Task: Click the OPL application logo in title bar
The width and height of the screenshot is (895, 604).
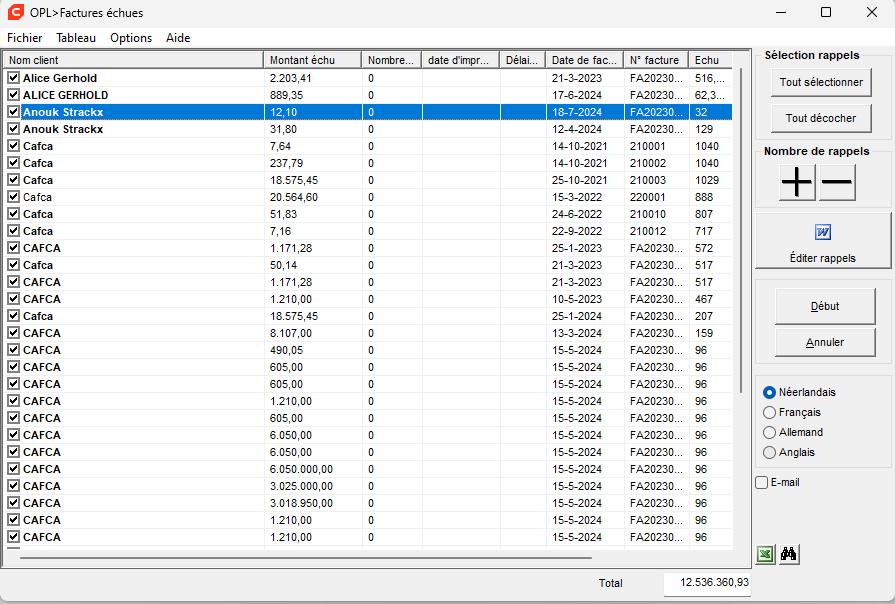Action: click(15, 12)
